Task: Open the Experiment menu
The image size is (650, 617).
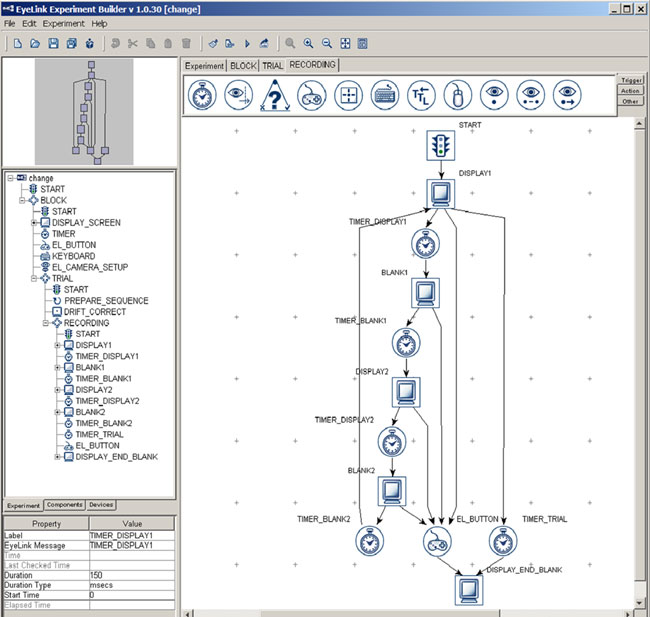Action: [x=63, y=24]
